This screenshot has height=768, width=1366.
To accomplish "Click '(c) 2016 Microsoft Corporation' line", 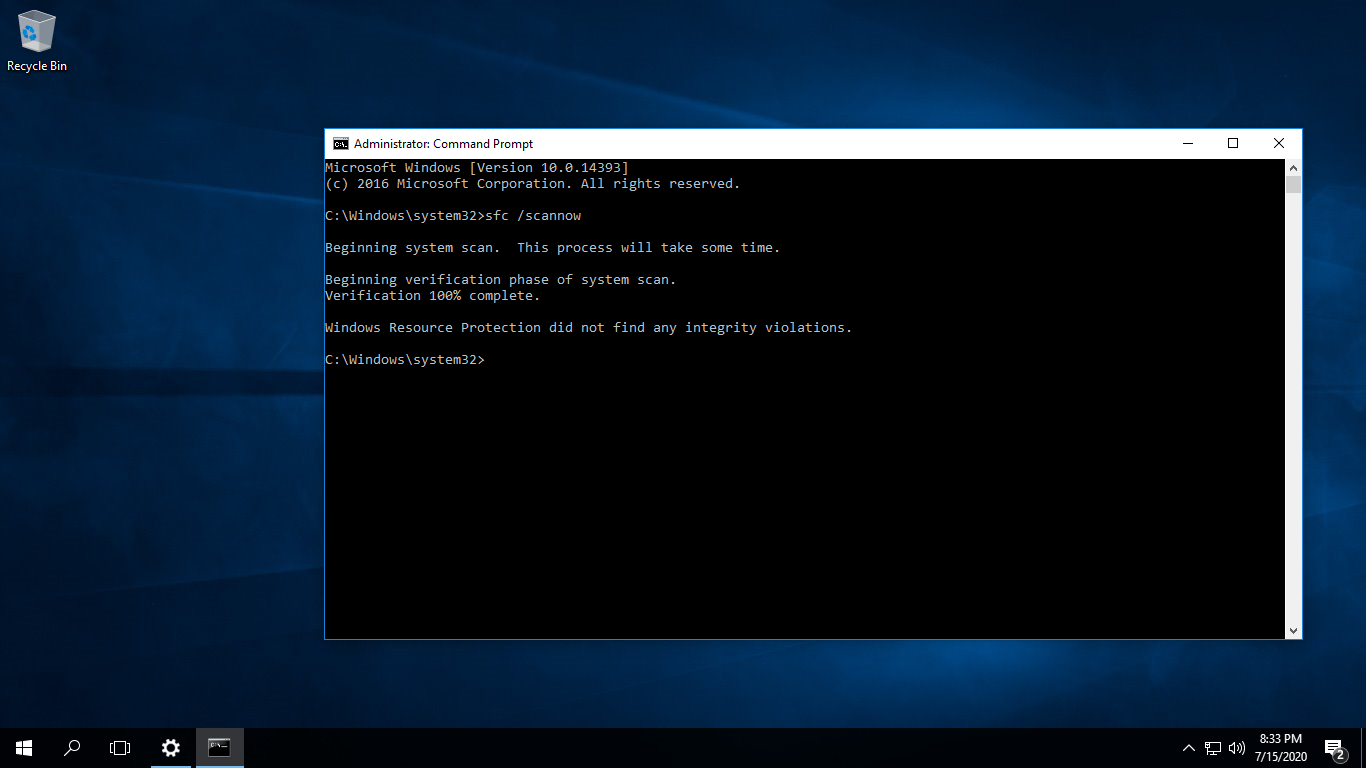I will [532, 184].
